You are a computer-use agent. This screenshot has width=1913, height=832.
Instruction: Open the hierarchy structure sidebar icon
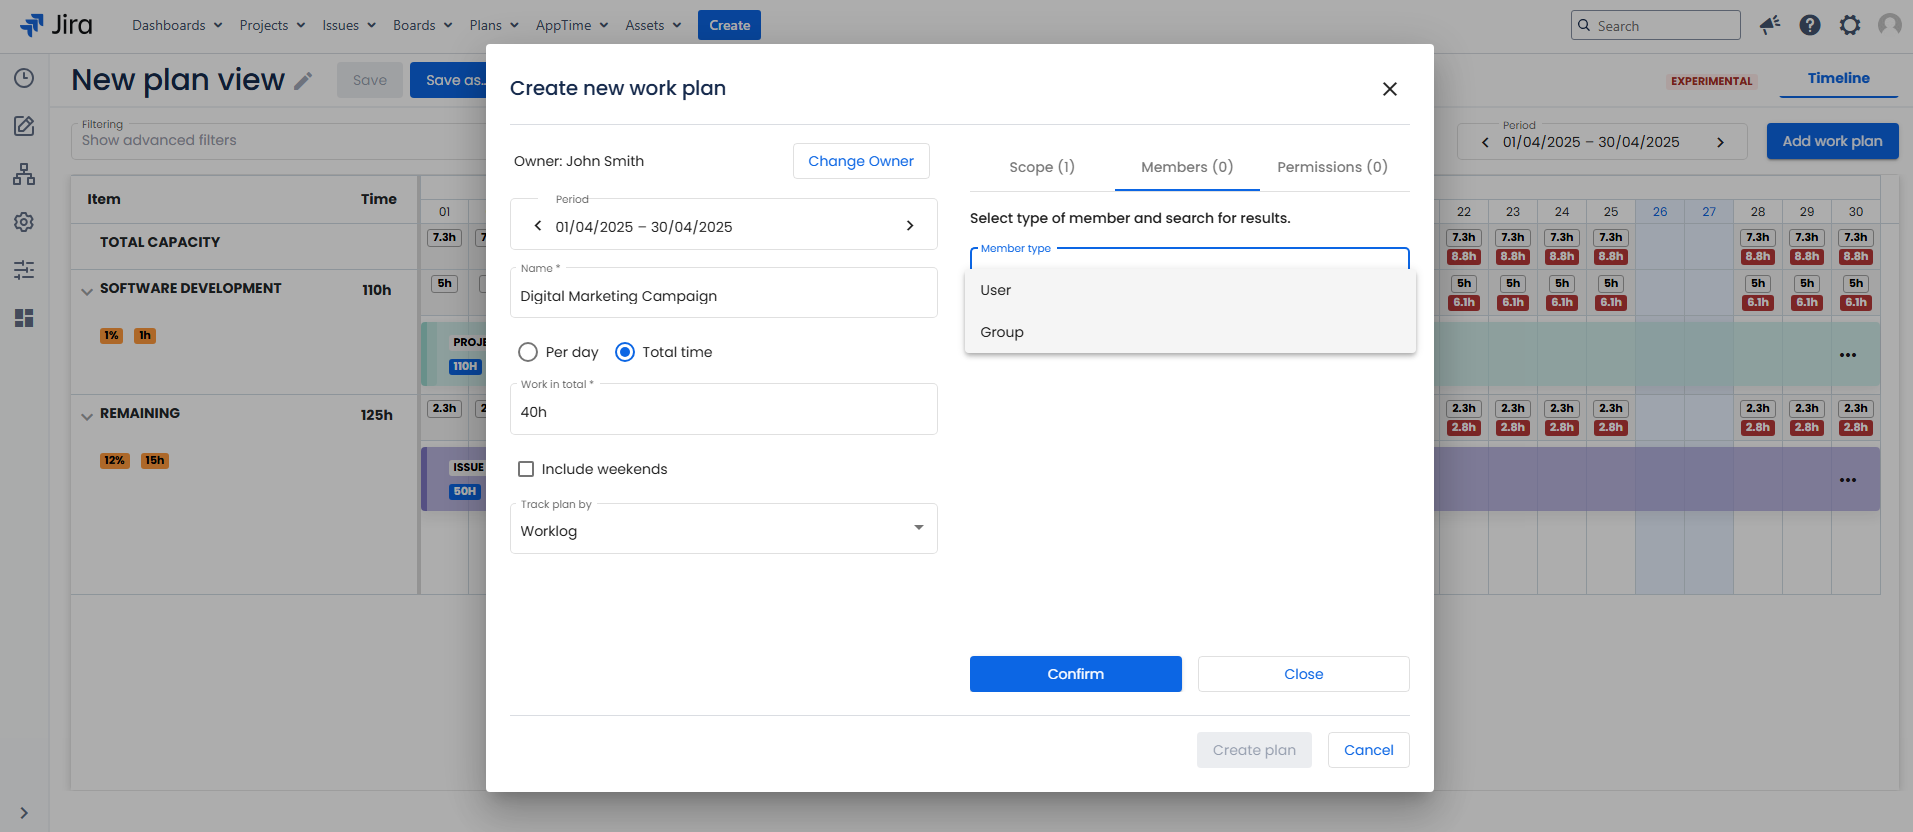(24, 174)
